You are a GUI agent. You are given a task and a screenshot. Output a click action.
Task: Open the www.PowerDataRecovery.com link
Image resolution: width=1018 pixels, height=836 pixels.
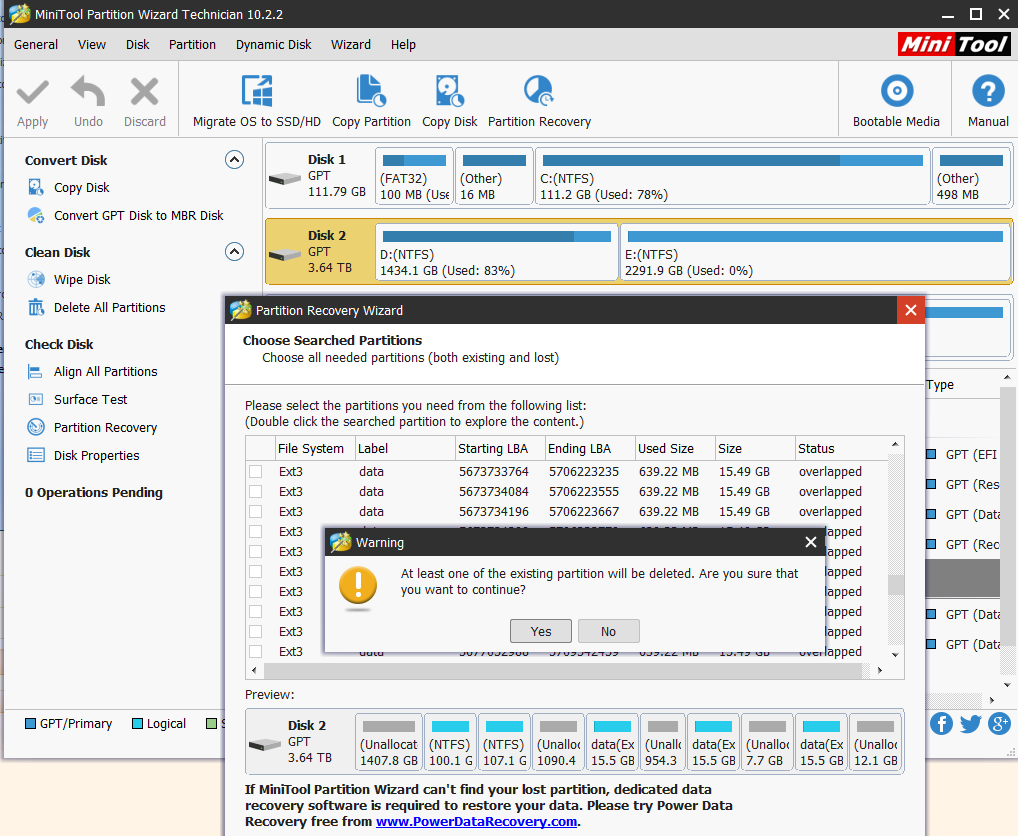[x=477, y=822]
